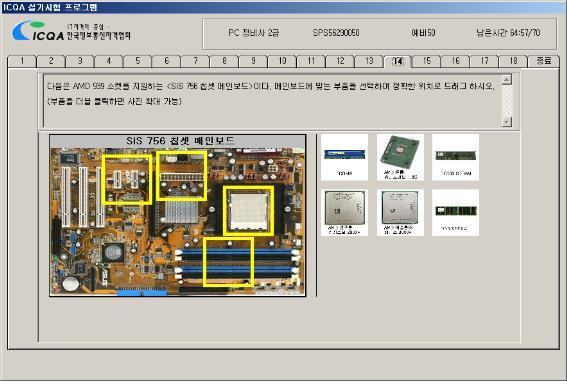Select the blue memory module thumbnail
The width and height of the screenshot is (567, 385).
click(344, 157)
